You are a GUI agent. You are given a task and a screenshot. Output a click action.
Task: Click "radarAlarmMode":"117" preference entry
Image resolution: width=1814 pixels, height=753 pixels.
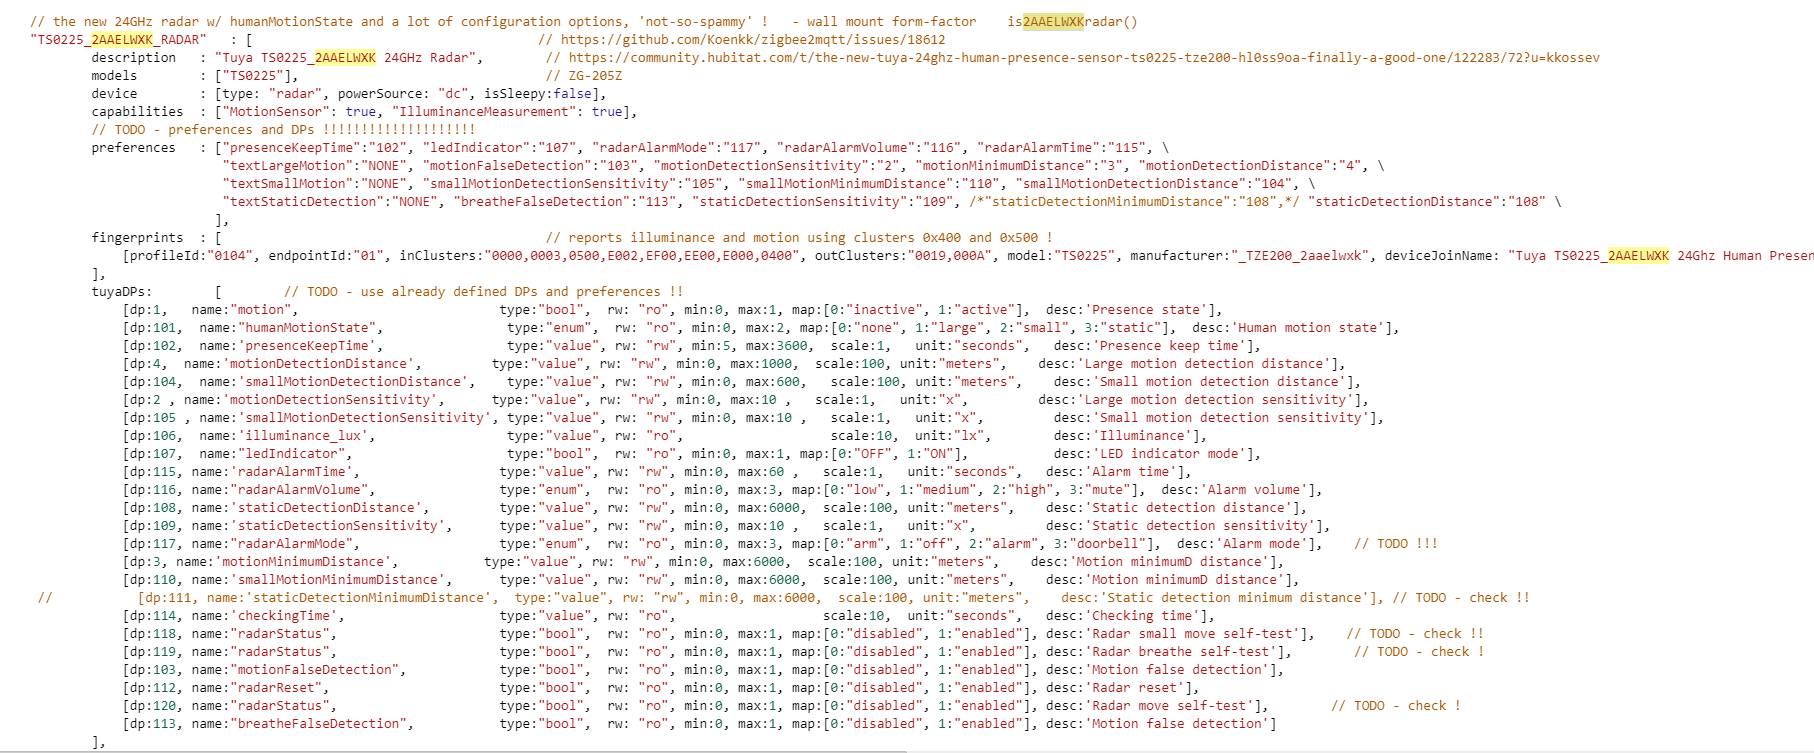[x=676, y=148]
